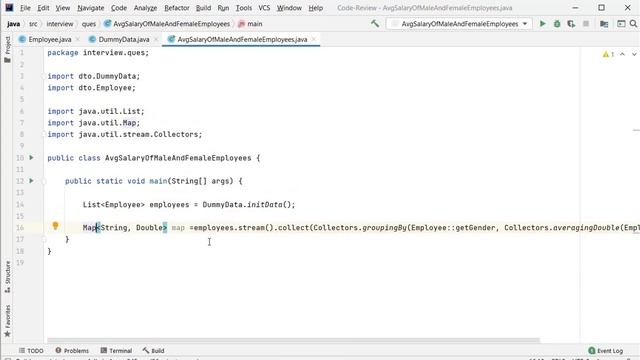The height and width of the screenshot is (360, 640).
Task: Close the DummyData.java tab
Action: point(156,40)
